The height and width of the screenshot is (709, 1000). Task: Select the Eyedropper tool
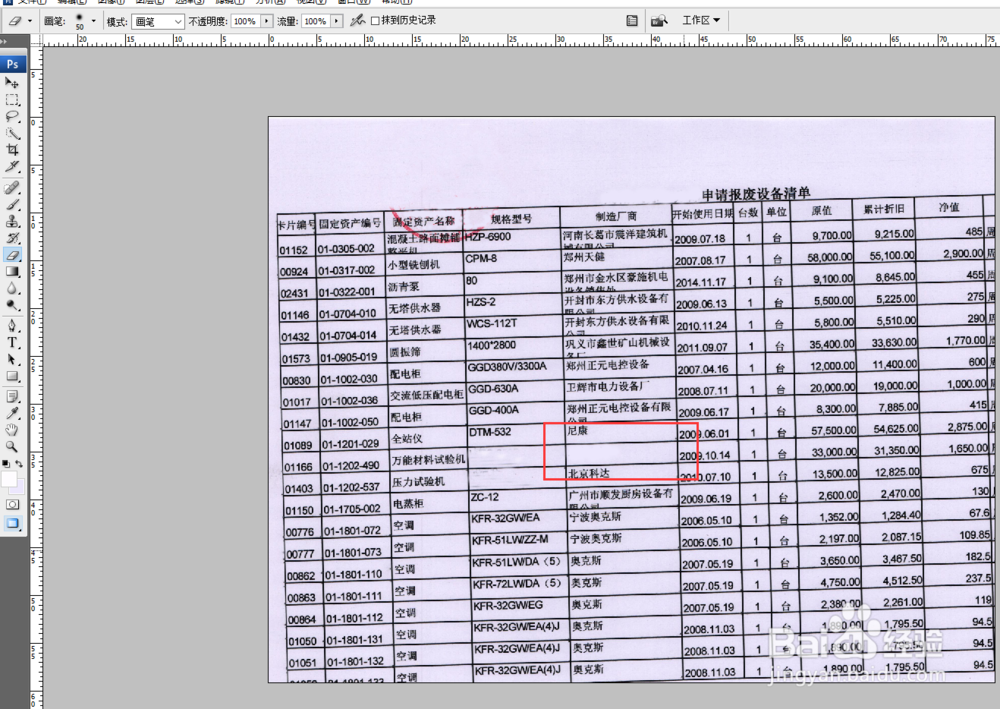[x=12, y=413]
